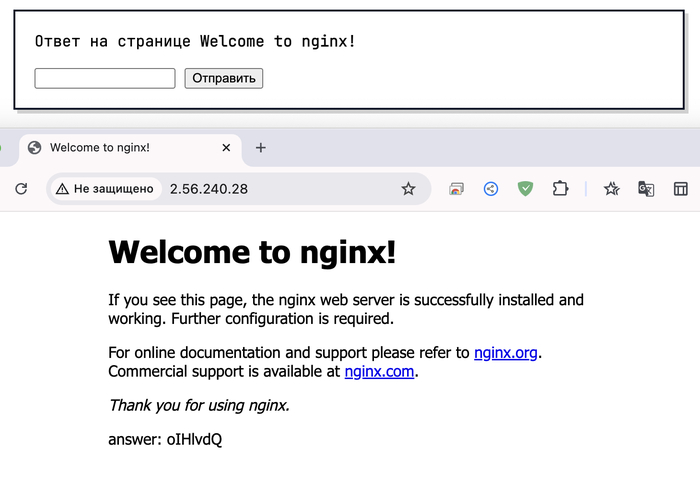Open the green shield ad blocker extension
The image size is (700, 484).
click(525, 188)
